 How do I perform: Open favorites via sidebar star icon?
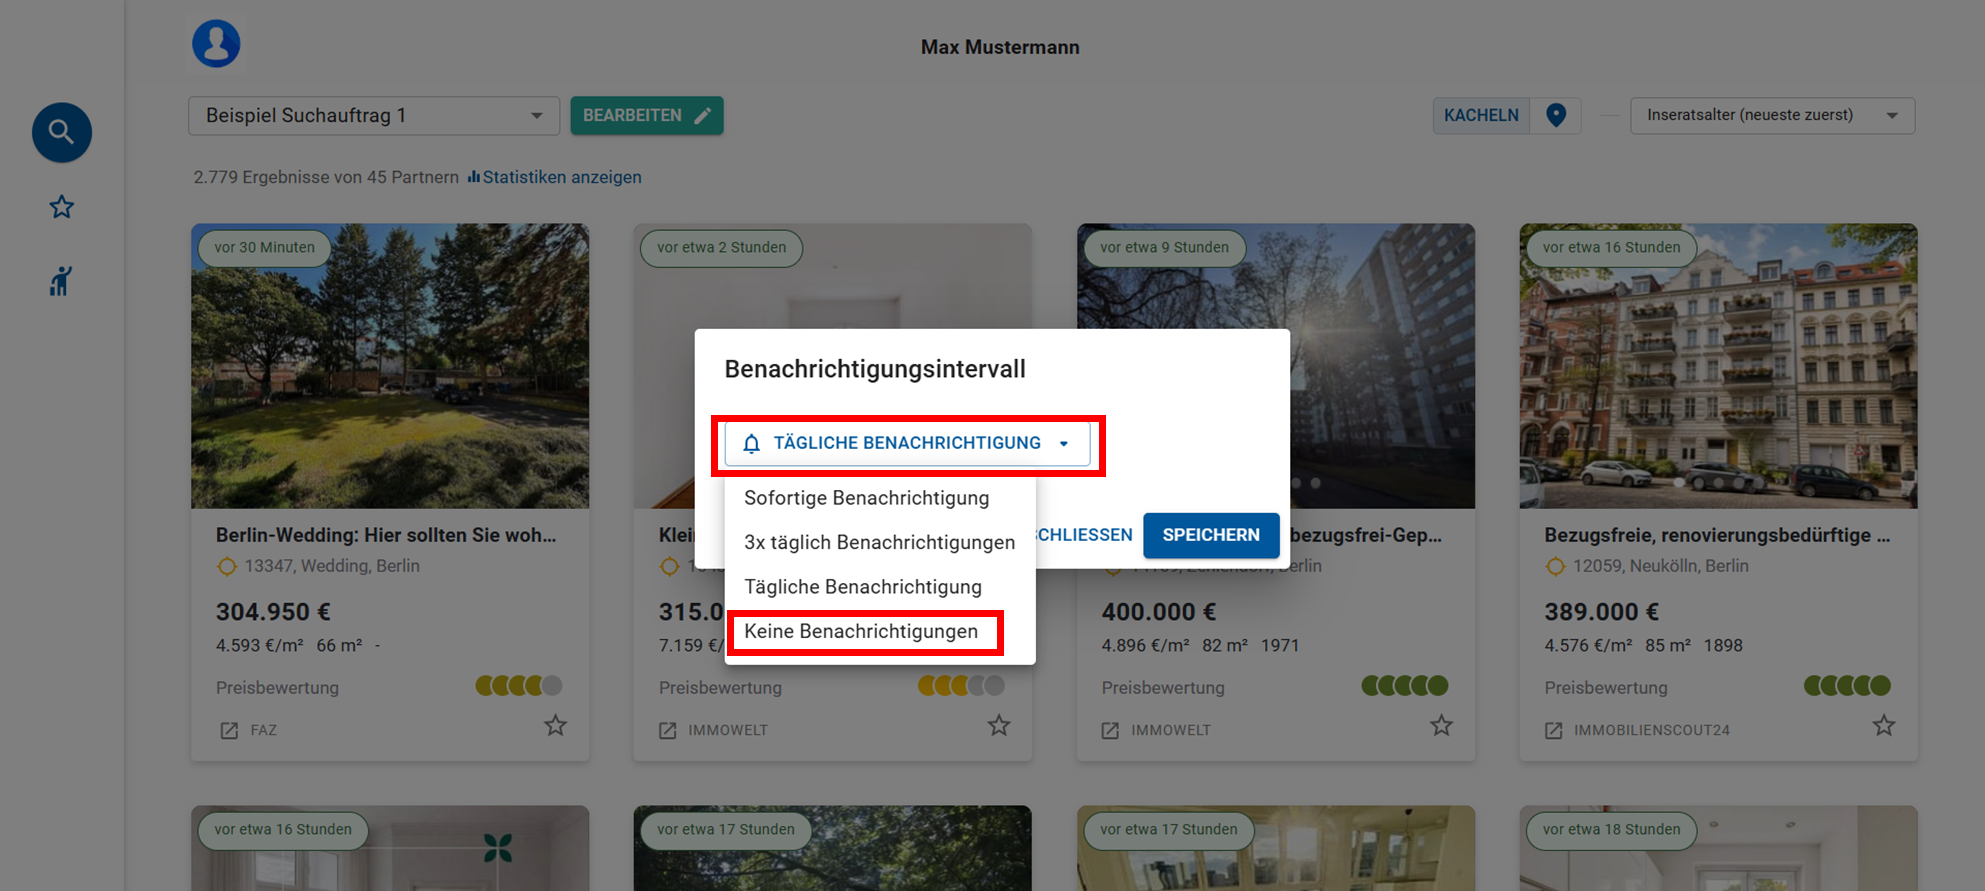coord(61,207)
